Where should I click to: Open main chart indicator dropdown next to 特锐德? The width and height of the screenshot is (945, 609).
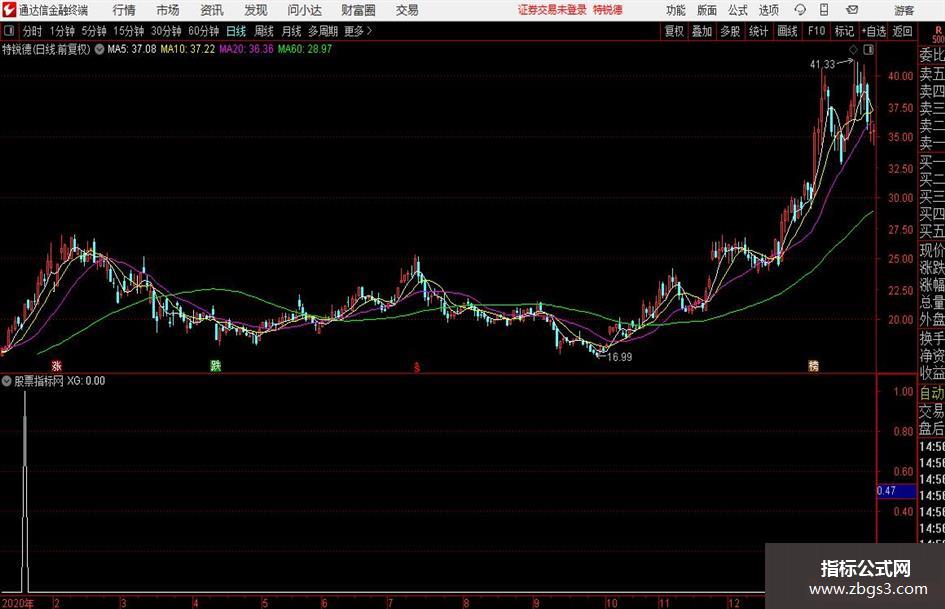(99, 49)
